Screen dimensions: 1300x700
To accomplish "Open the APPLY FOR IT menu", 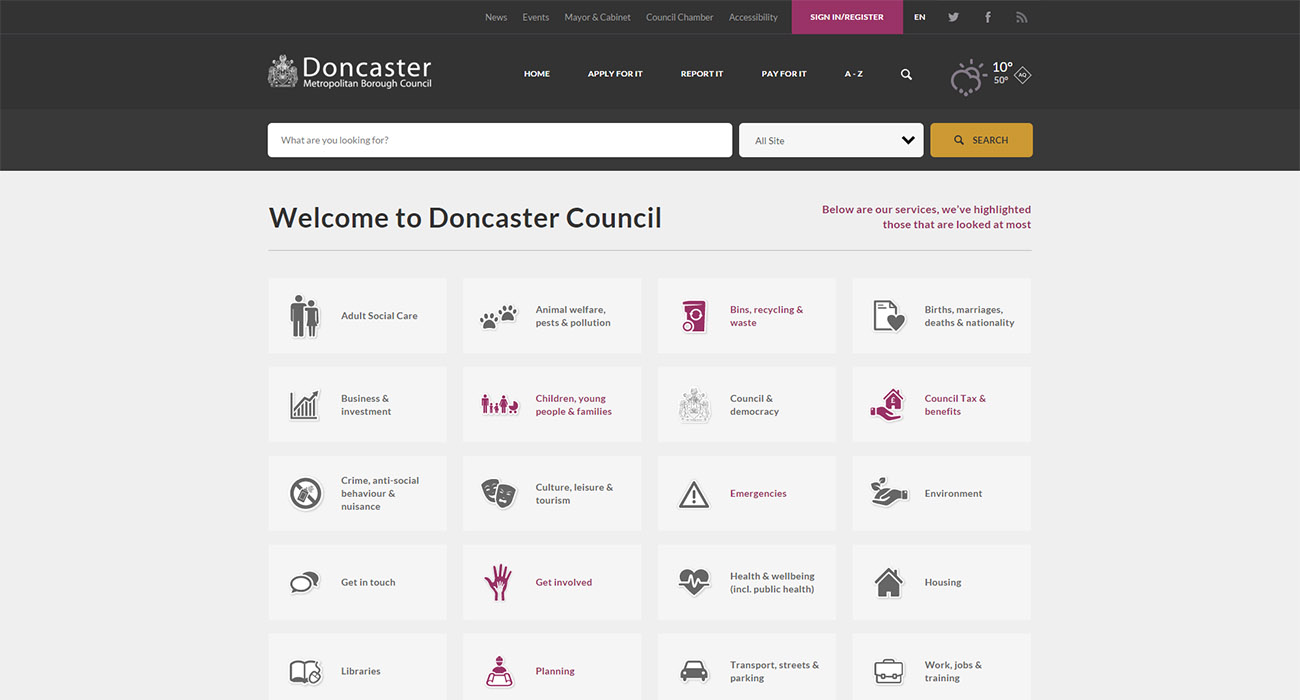I will 615,74.
